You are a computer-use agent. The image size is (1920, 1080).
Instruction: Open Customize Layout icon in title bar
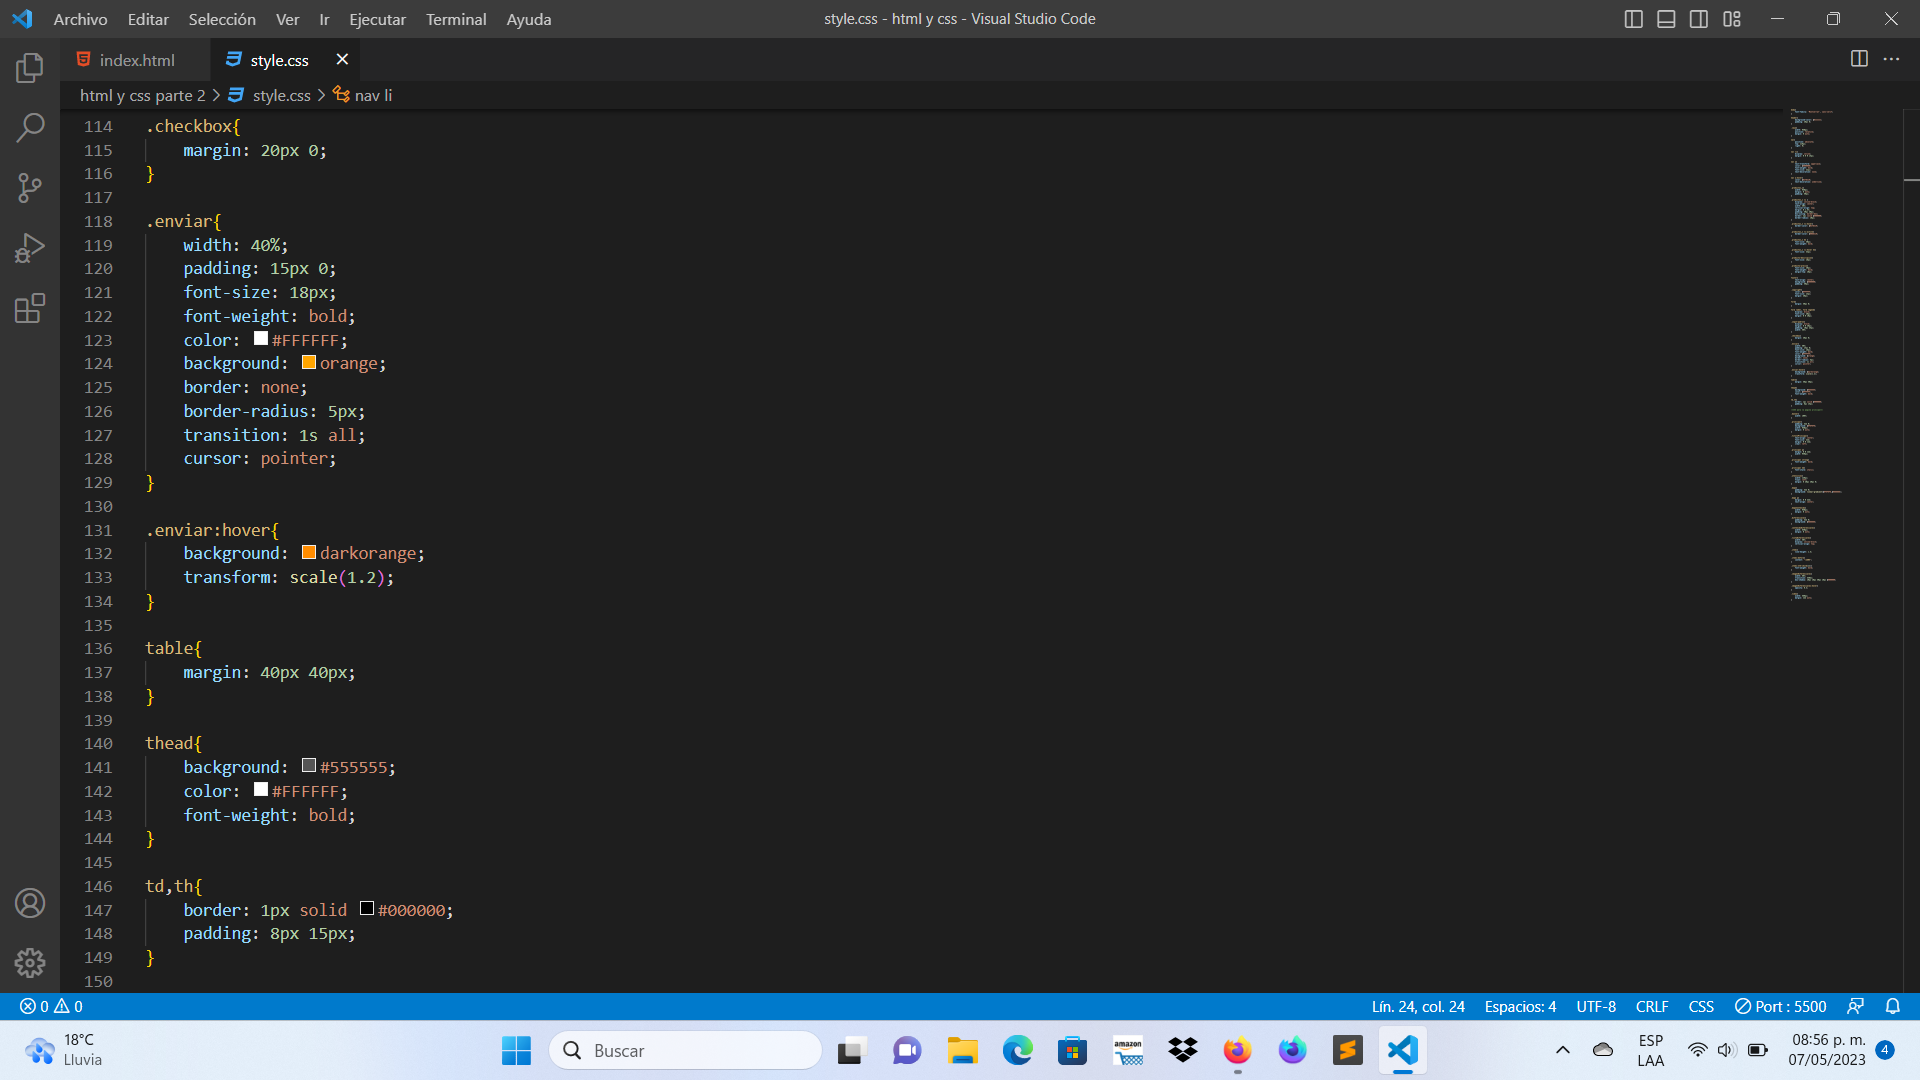pos(1732,19)
